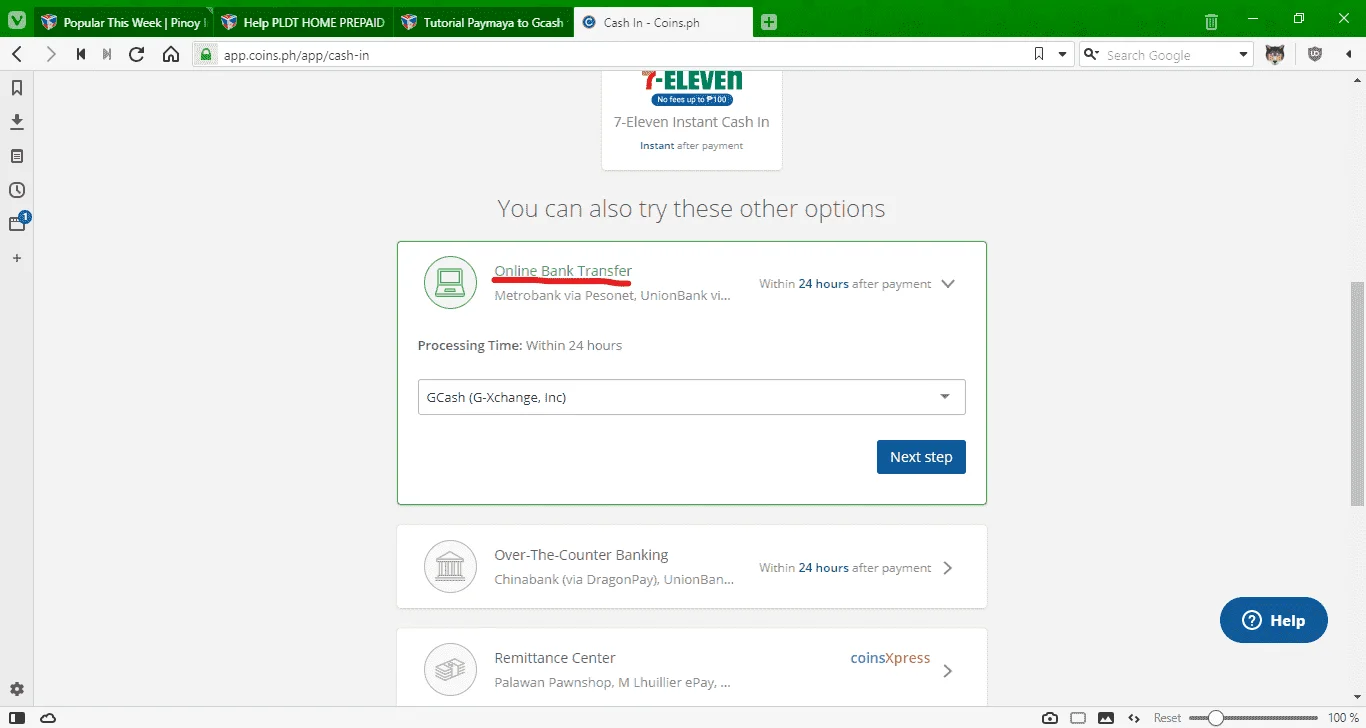Viewport: 1366px width, 728px height.
Task: Click the Search Google field
Action: tap(1168, 55)
